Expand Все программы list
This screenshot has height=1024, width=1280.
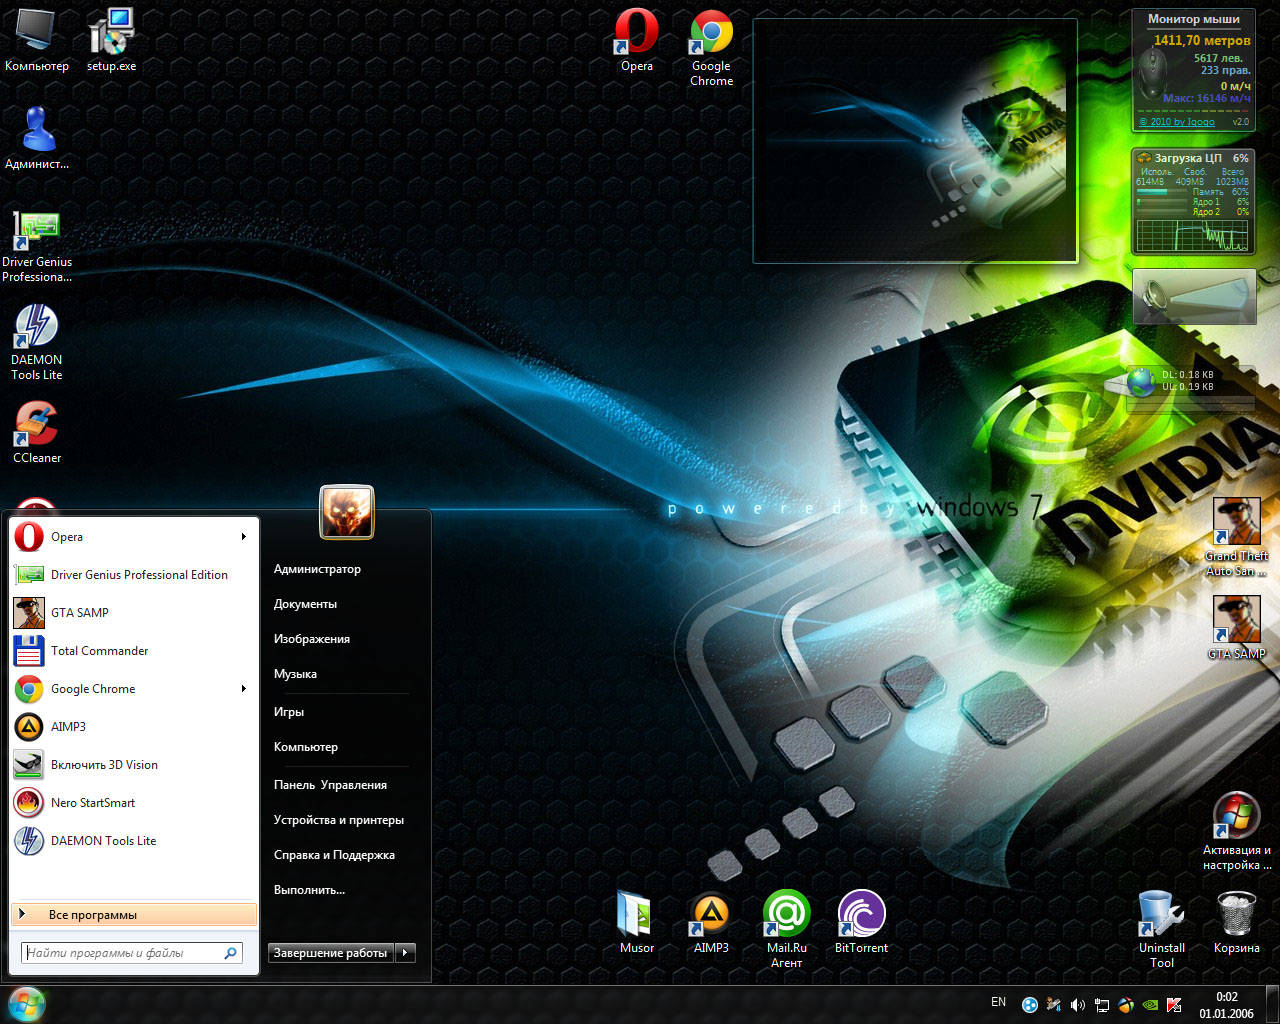pos(134,915)
